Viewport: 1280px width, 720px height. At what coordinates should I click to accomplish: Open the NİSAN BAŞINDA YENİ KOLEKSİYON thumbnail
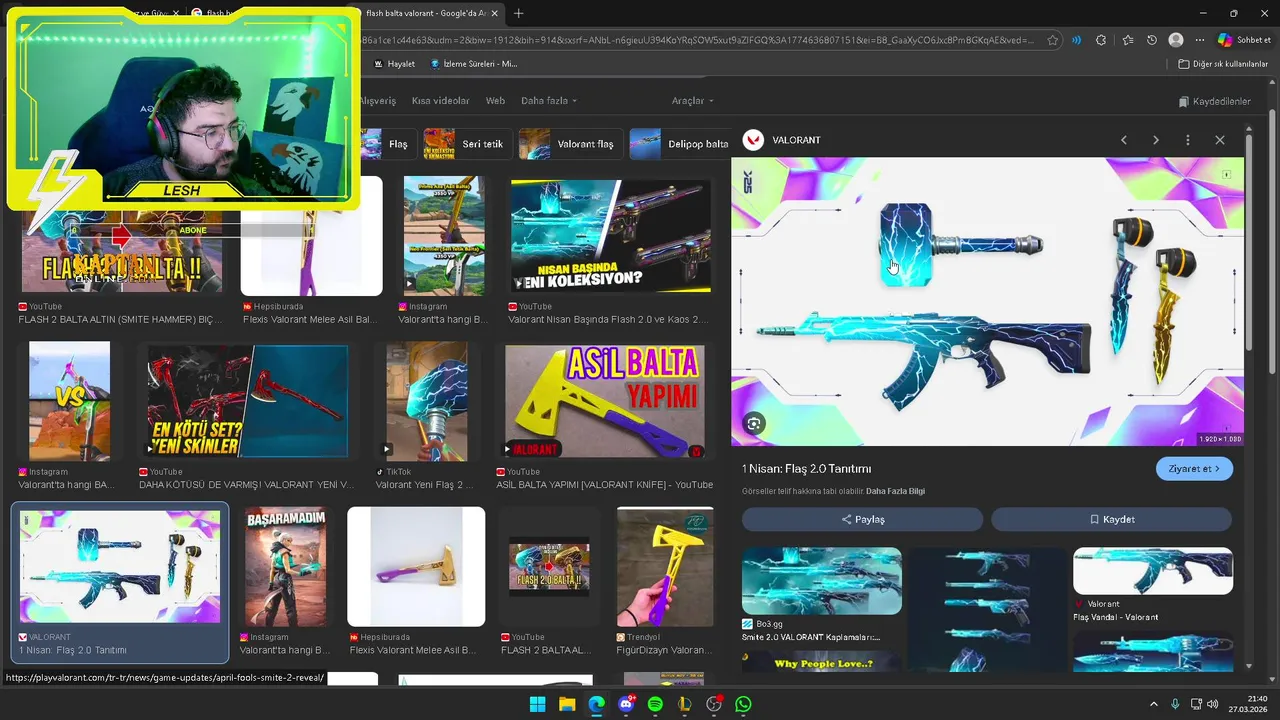[611, 237]
